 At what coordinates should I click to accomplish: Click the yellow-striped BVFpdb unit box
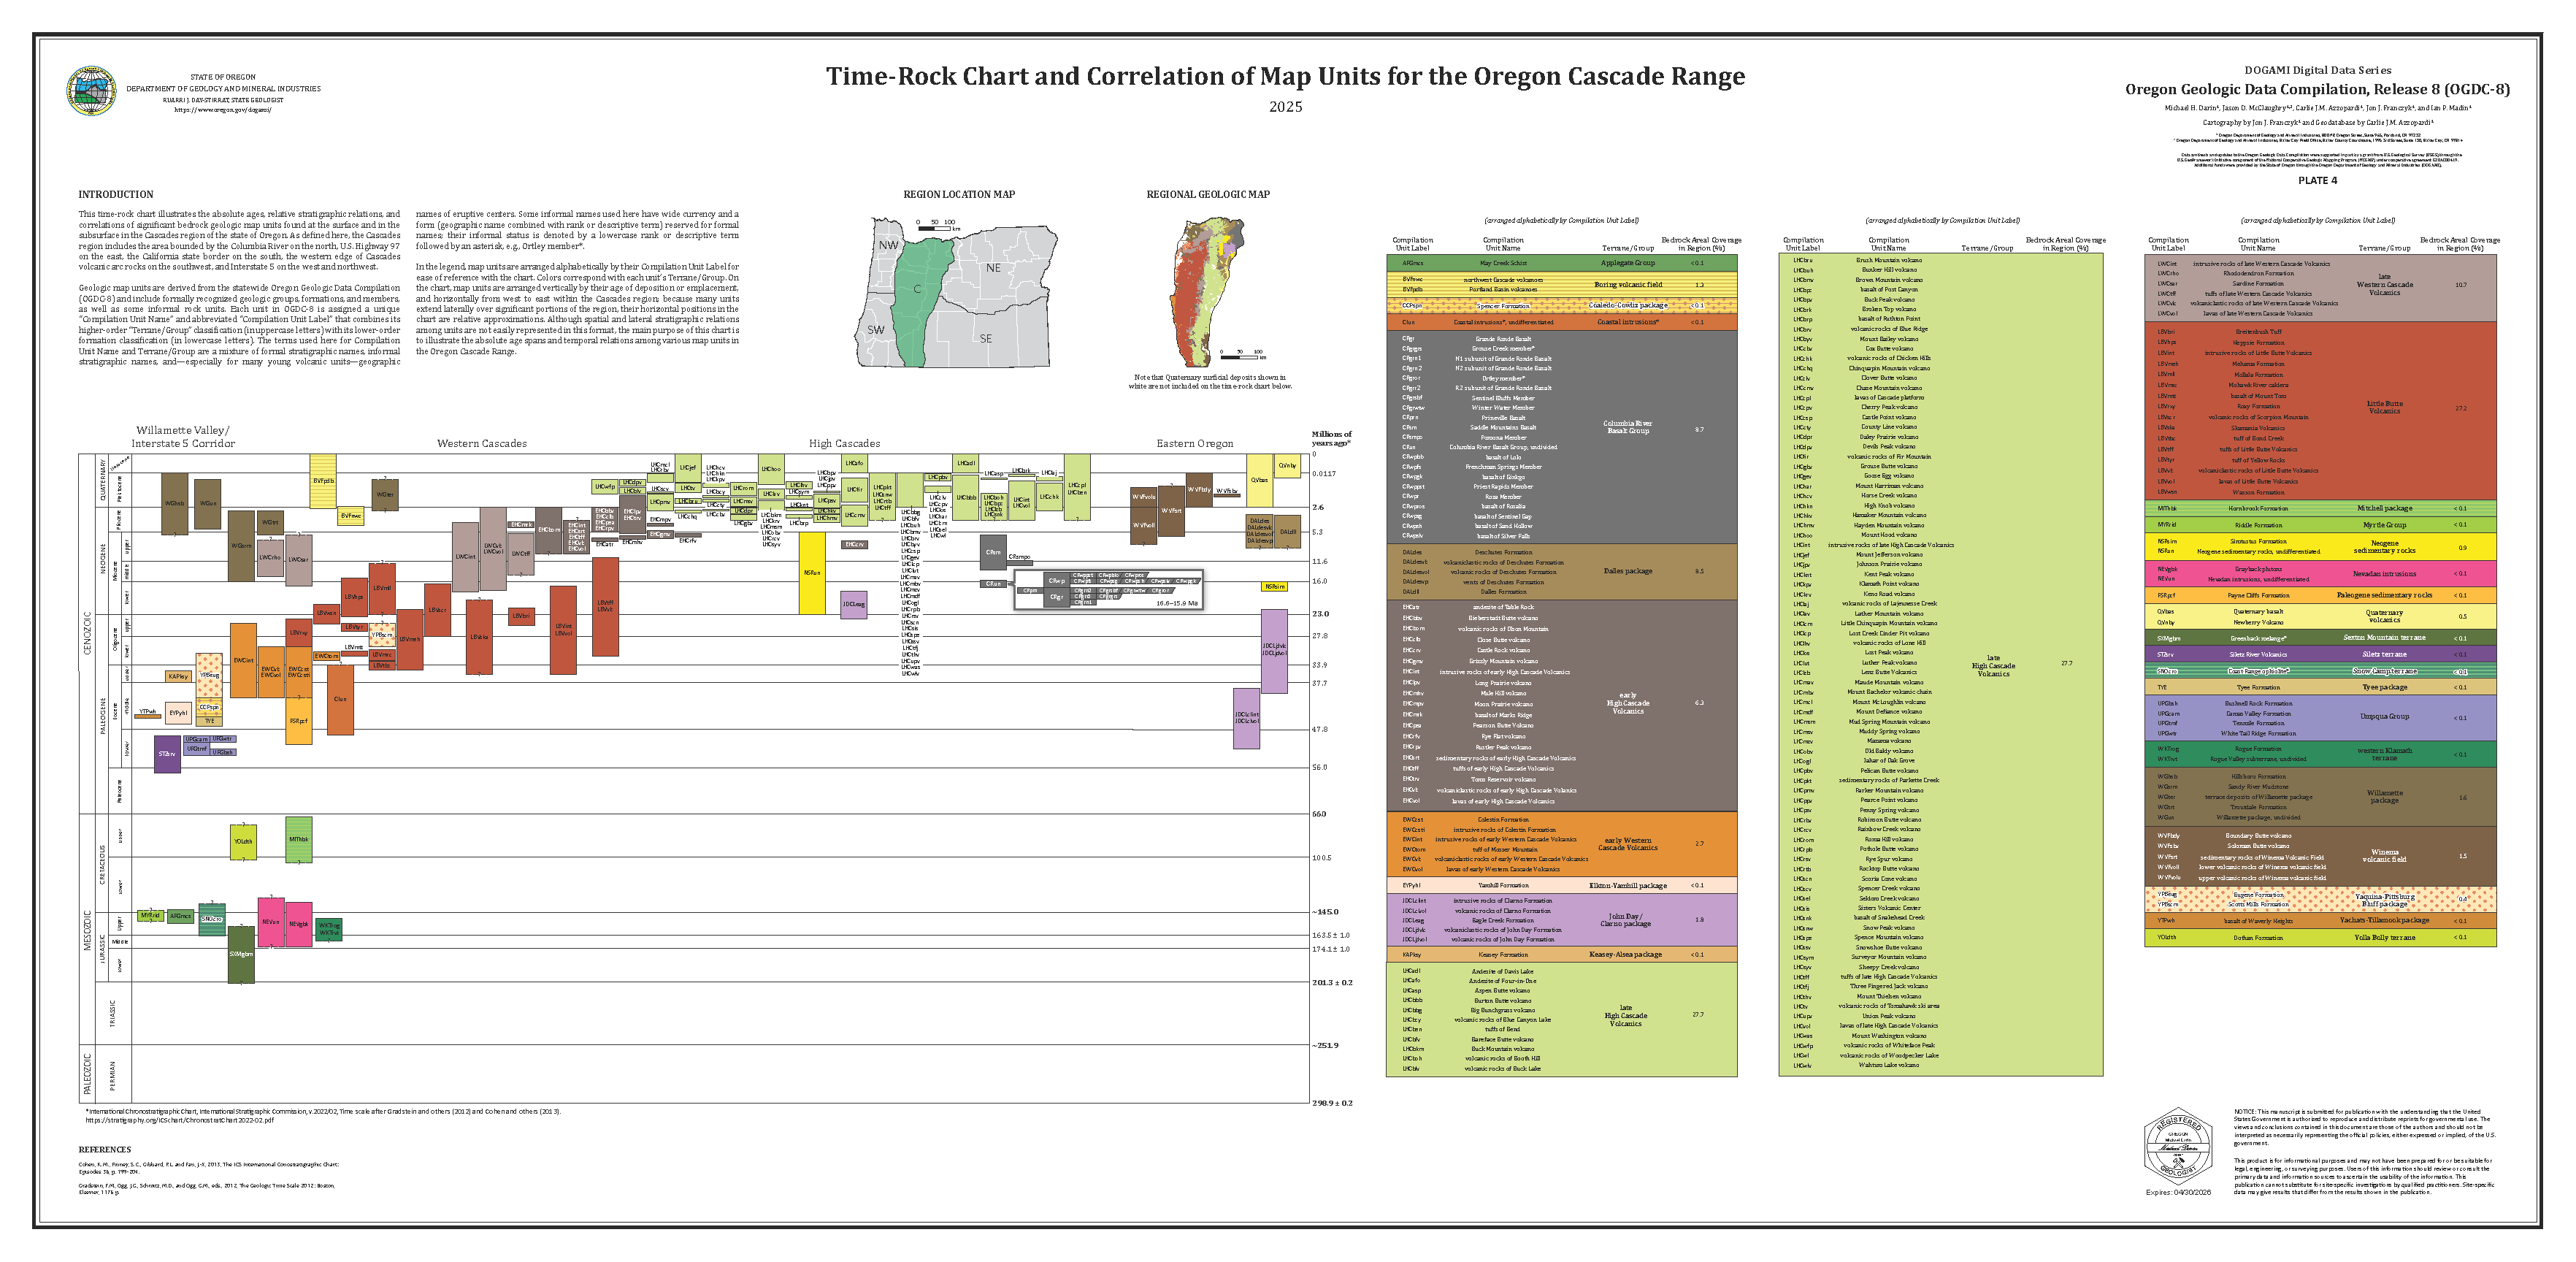(x=323, y=481)
